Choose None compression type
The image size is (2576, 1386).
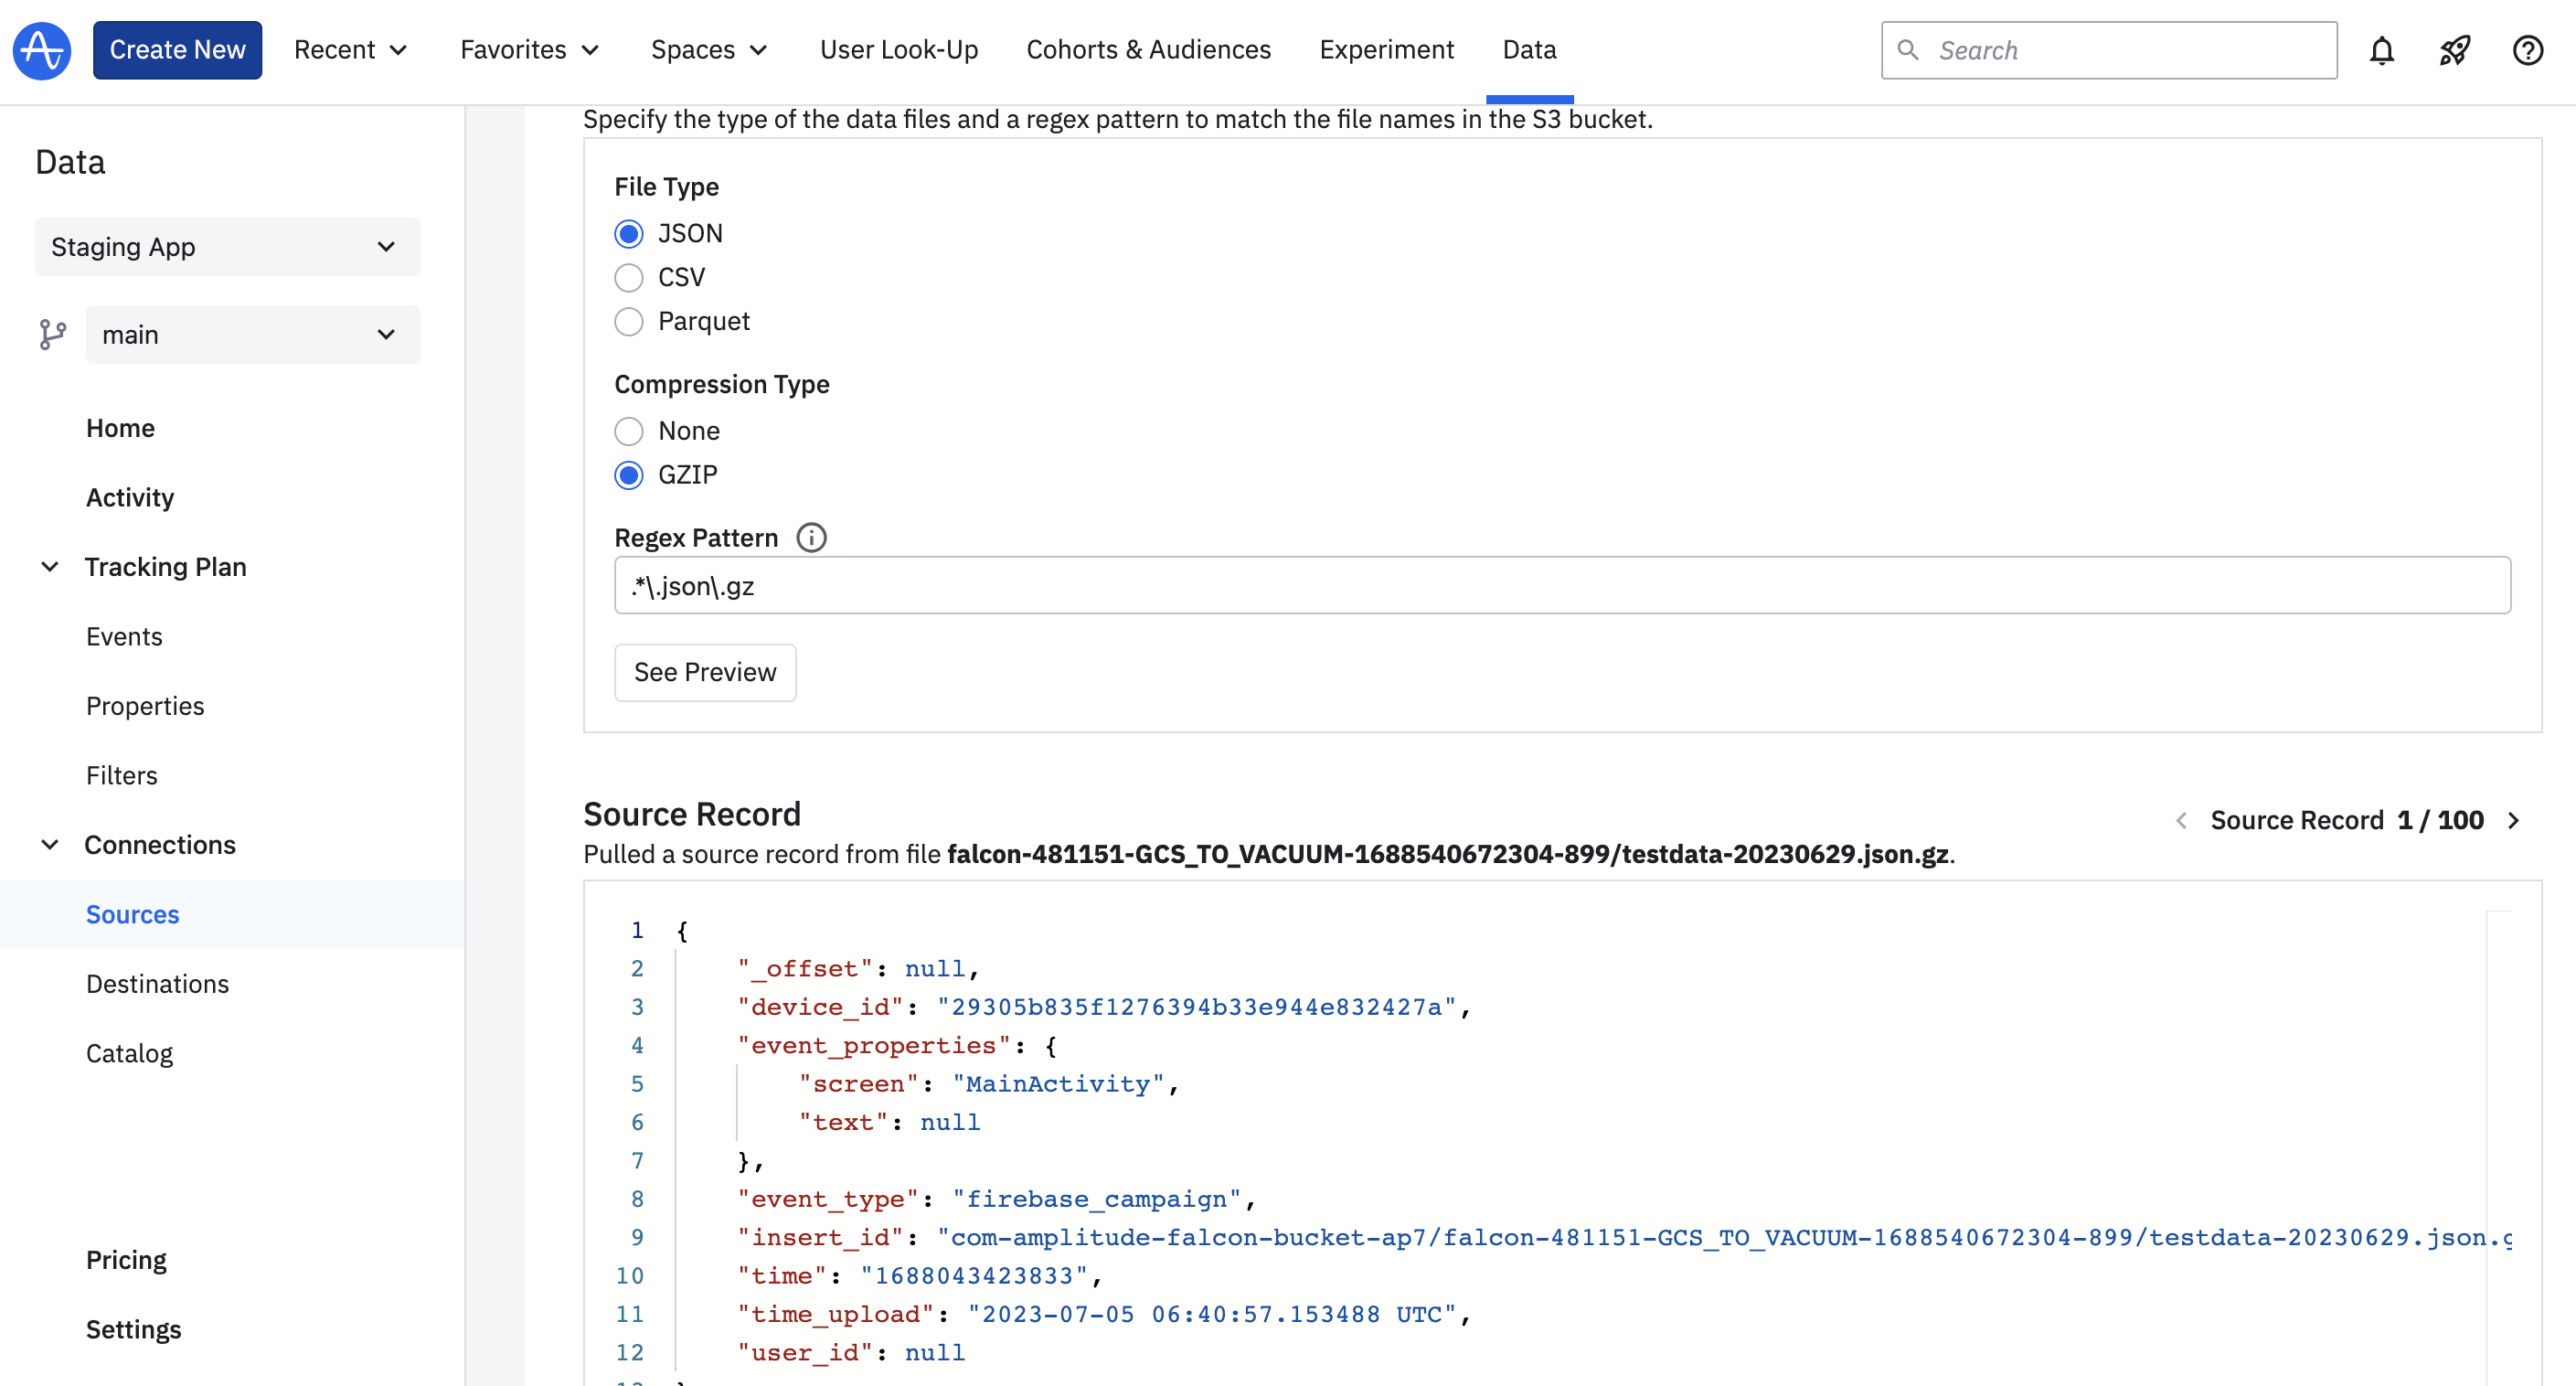click(629, 431)
